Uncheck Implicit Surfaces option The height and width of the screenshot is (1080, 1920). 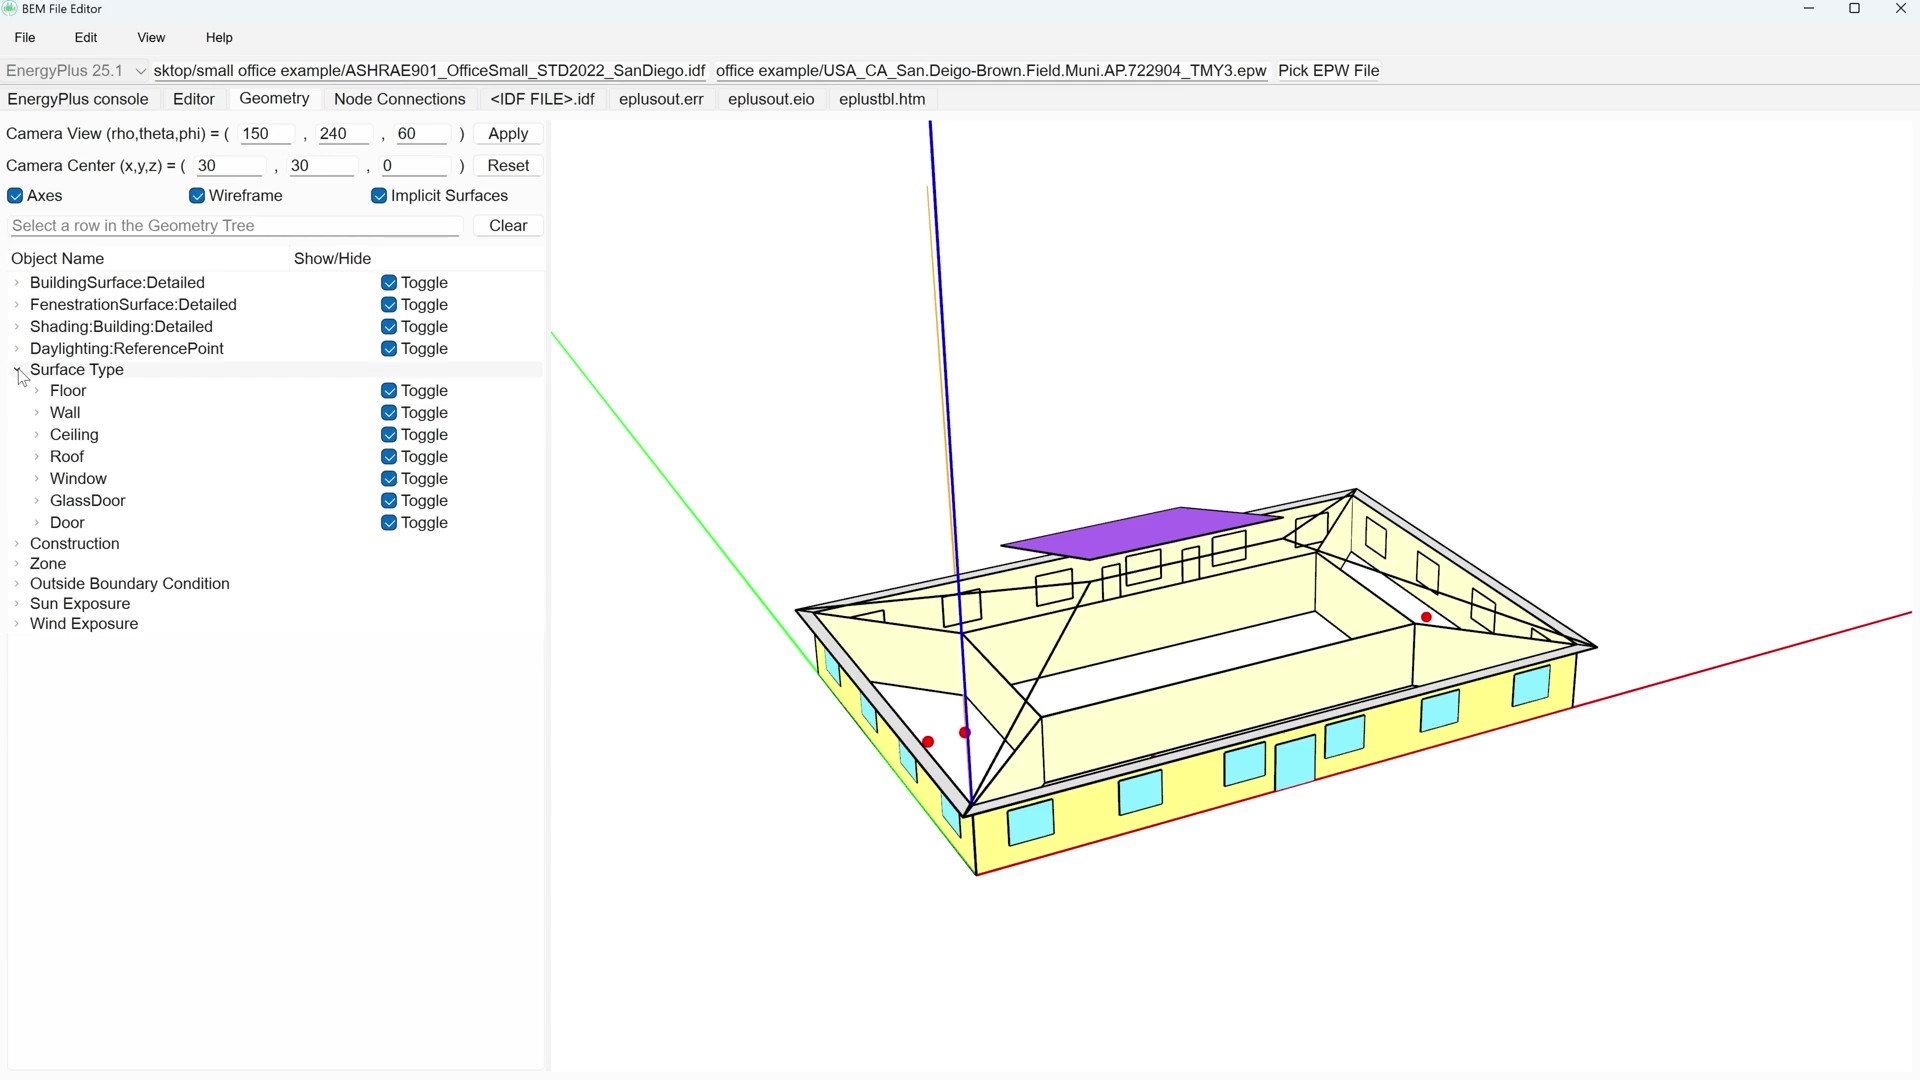tap(379, 196)
